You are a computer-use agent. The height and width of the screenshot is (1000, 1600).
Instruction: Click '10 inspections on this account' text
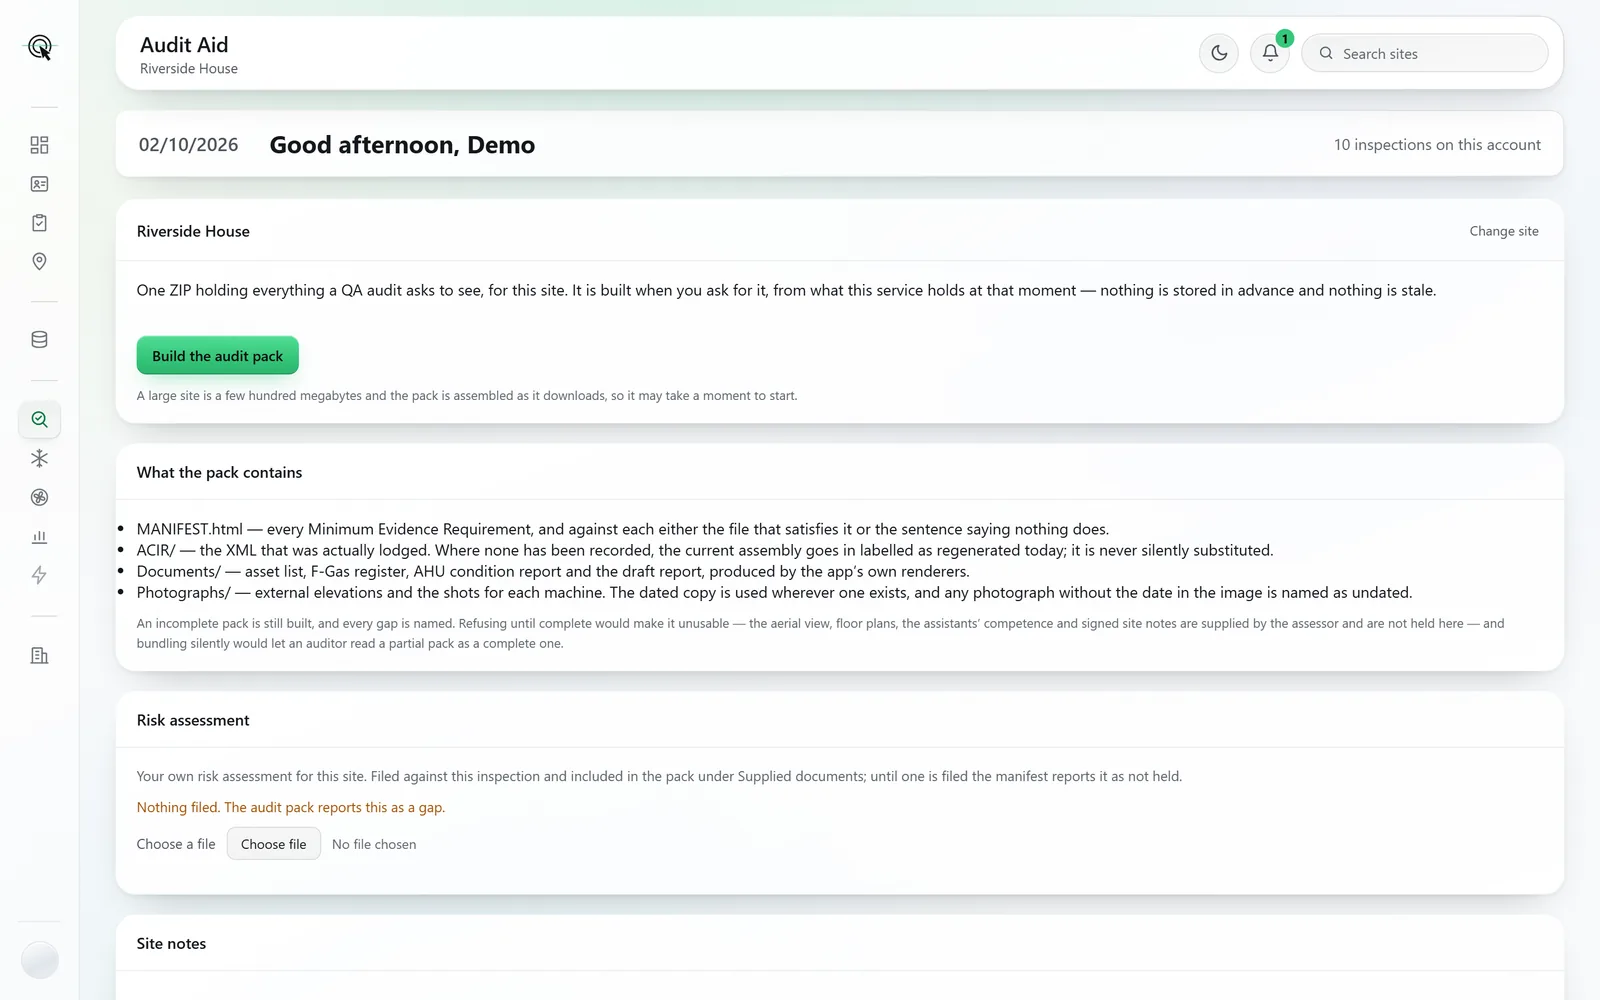click(1437, 145)
